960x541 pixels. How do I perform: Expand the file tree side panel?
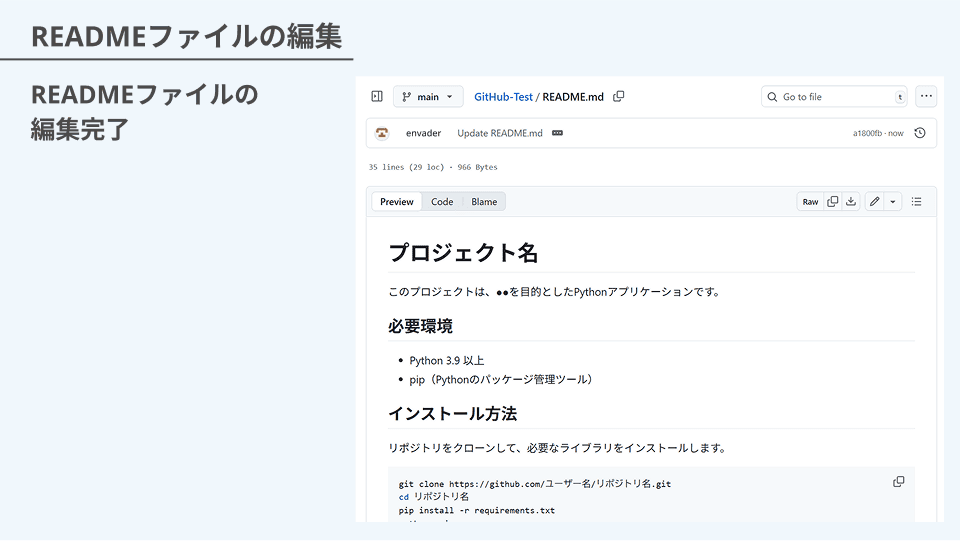pos(377,97)
